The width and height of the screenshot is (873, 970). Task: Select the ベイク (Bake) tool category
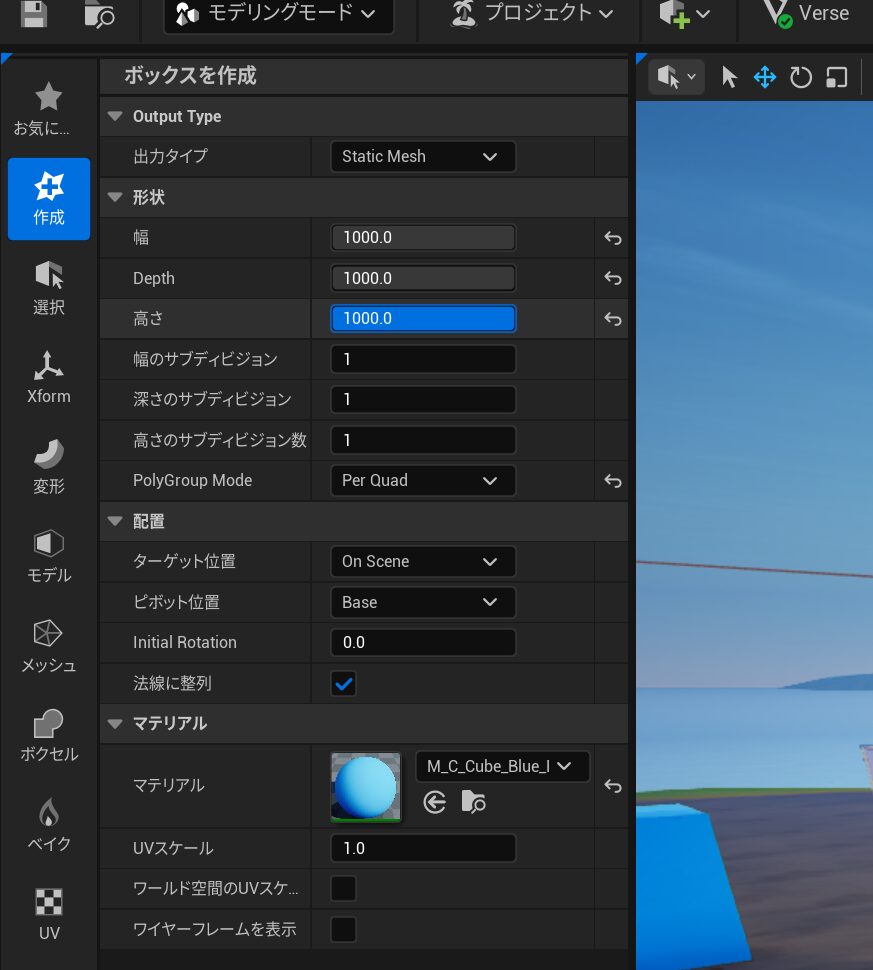48,823
